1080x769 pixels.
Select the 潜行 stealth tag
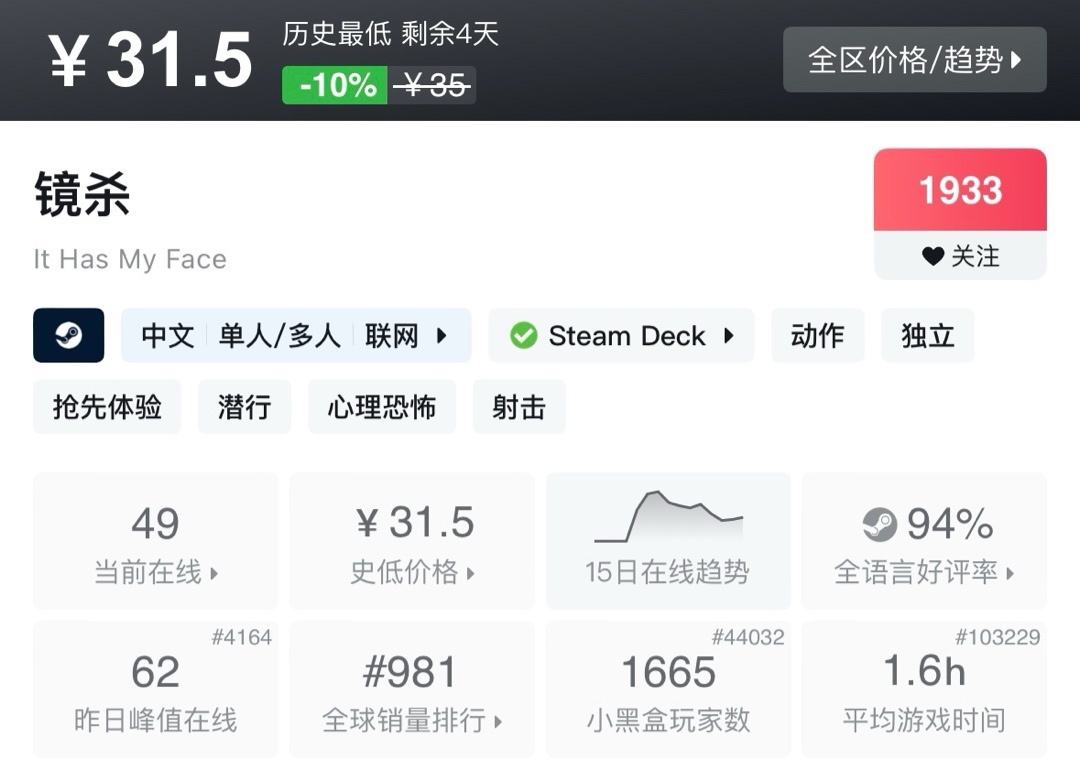click(x=244, y=407)
